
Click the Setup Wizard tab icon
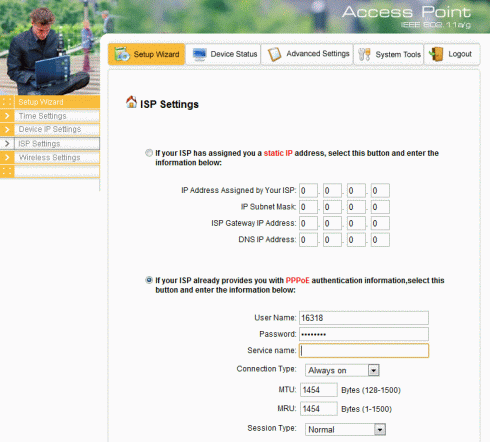[122, 54]
